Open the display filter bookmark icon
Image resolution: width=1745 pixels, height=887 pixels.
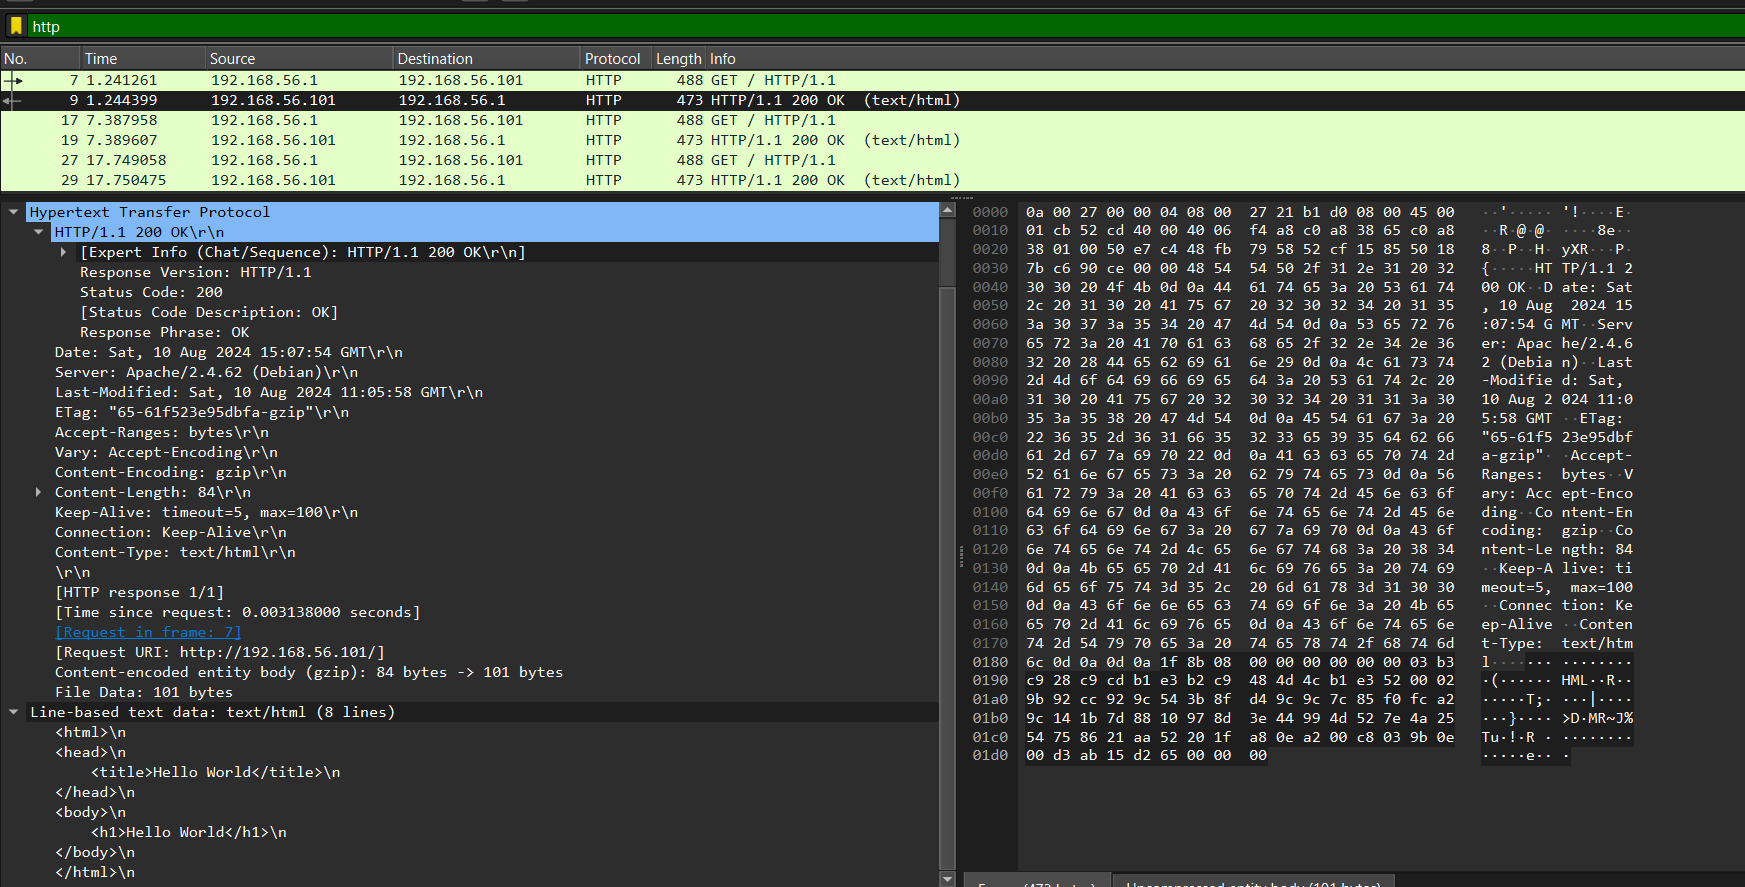[16, 26]
